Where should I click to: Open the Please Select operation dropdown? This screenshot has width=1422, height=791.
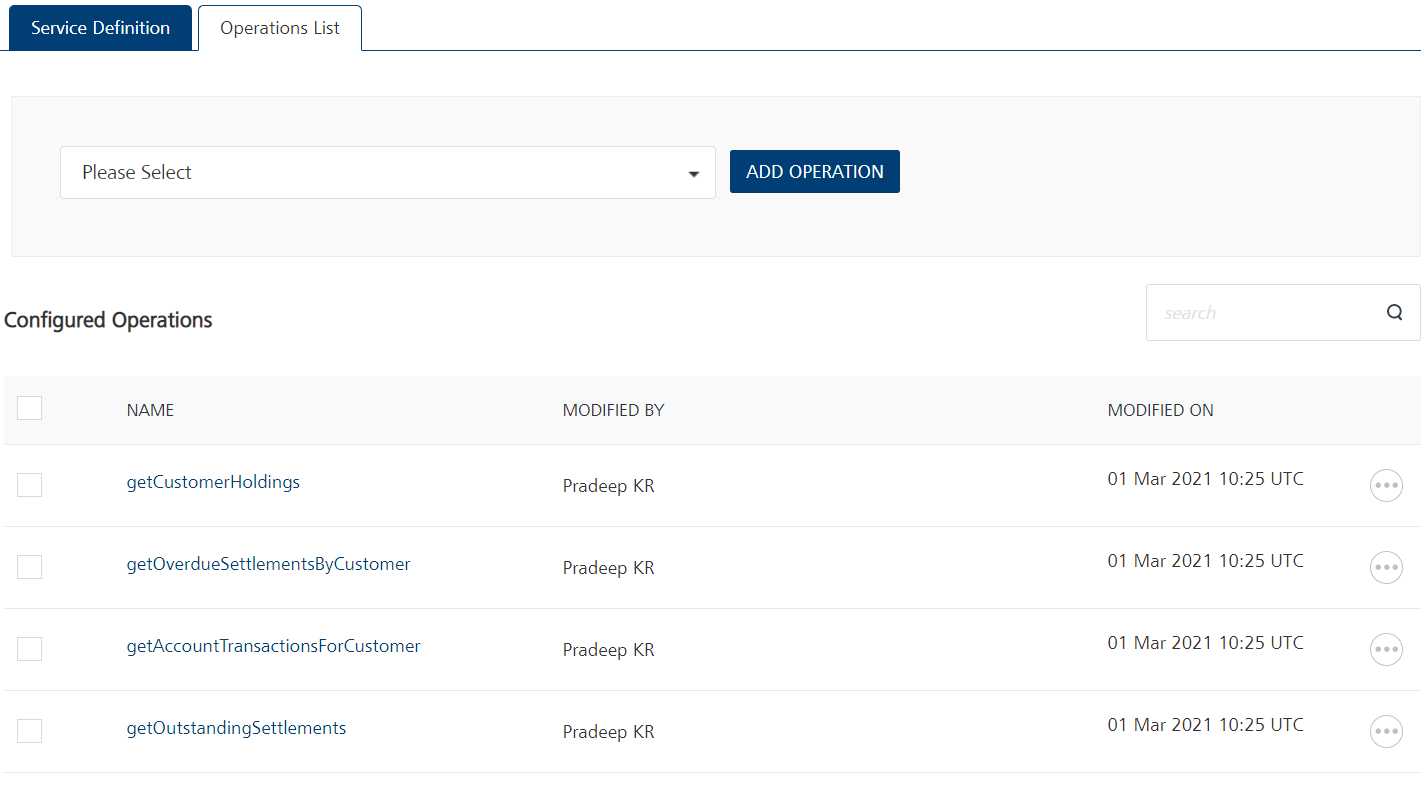click(x=387, y=173)
